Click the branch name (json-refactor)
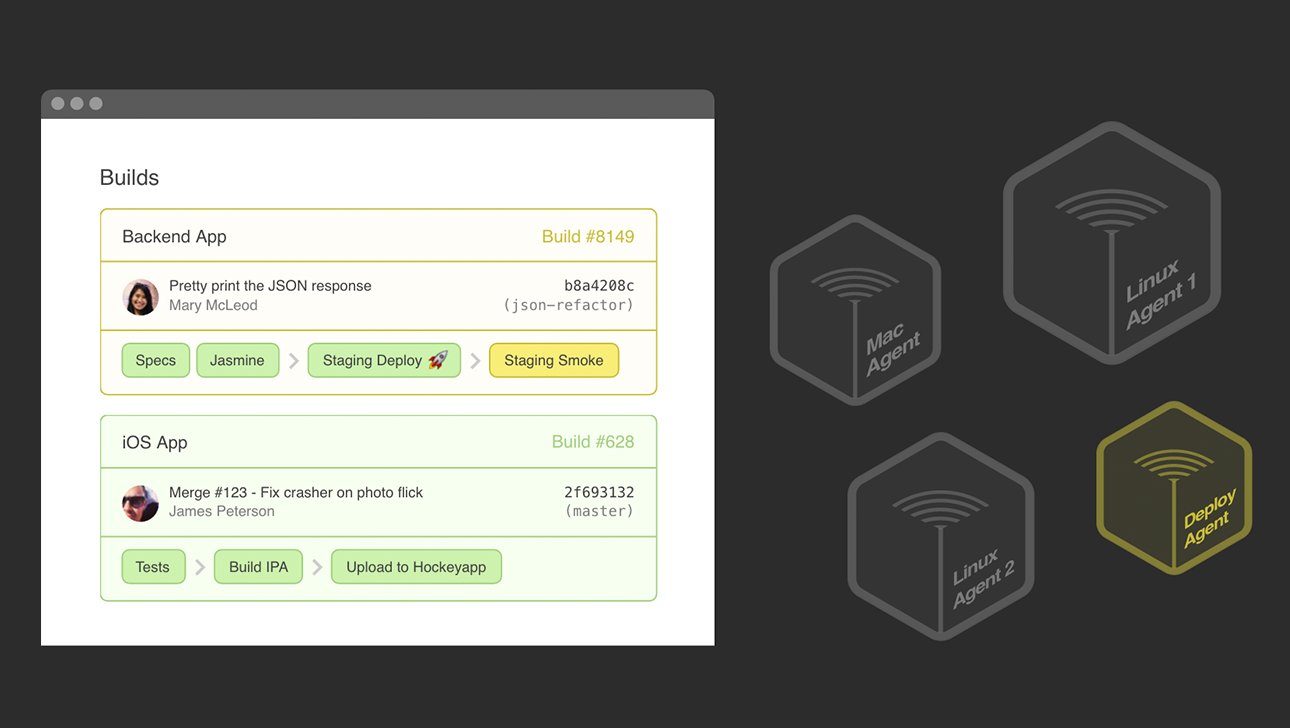 (x=569, y=305)
